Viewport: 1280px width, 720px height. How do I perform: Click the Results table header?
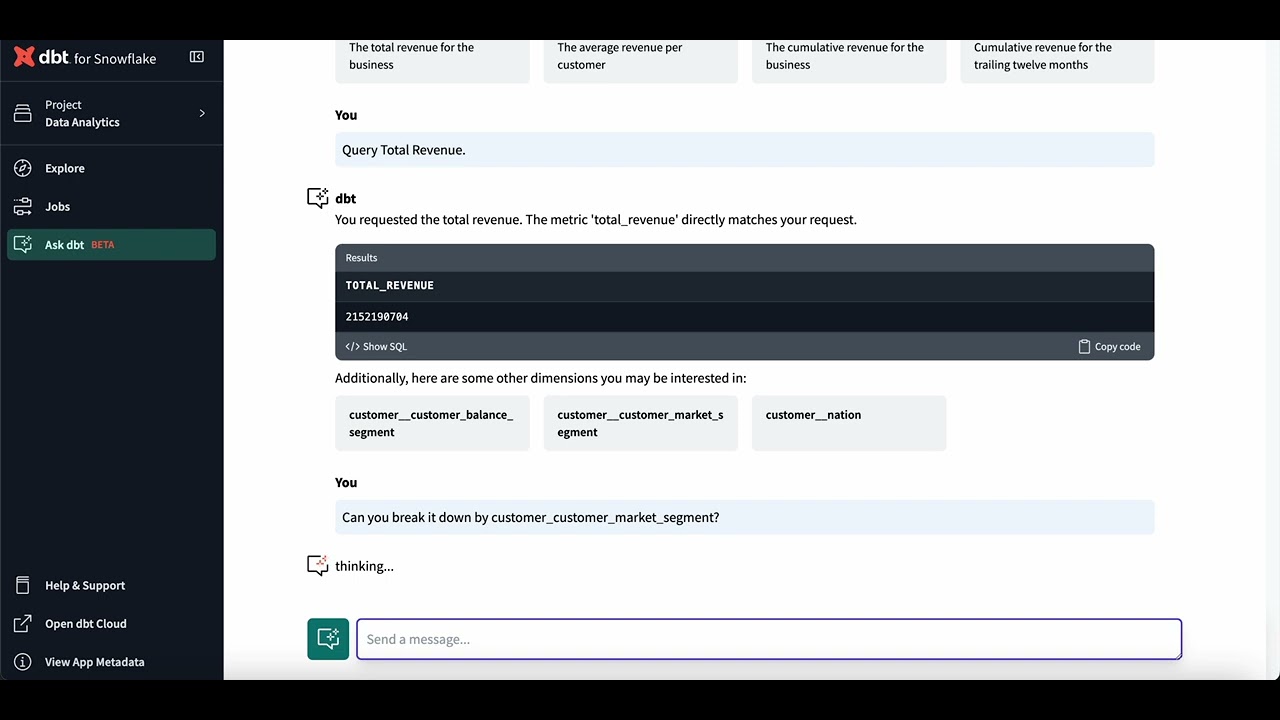(744, 258)
